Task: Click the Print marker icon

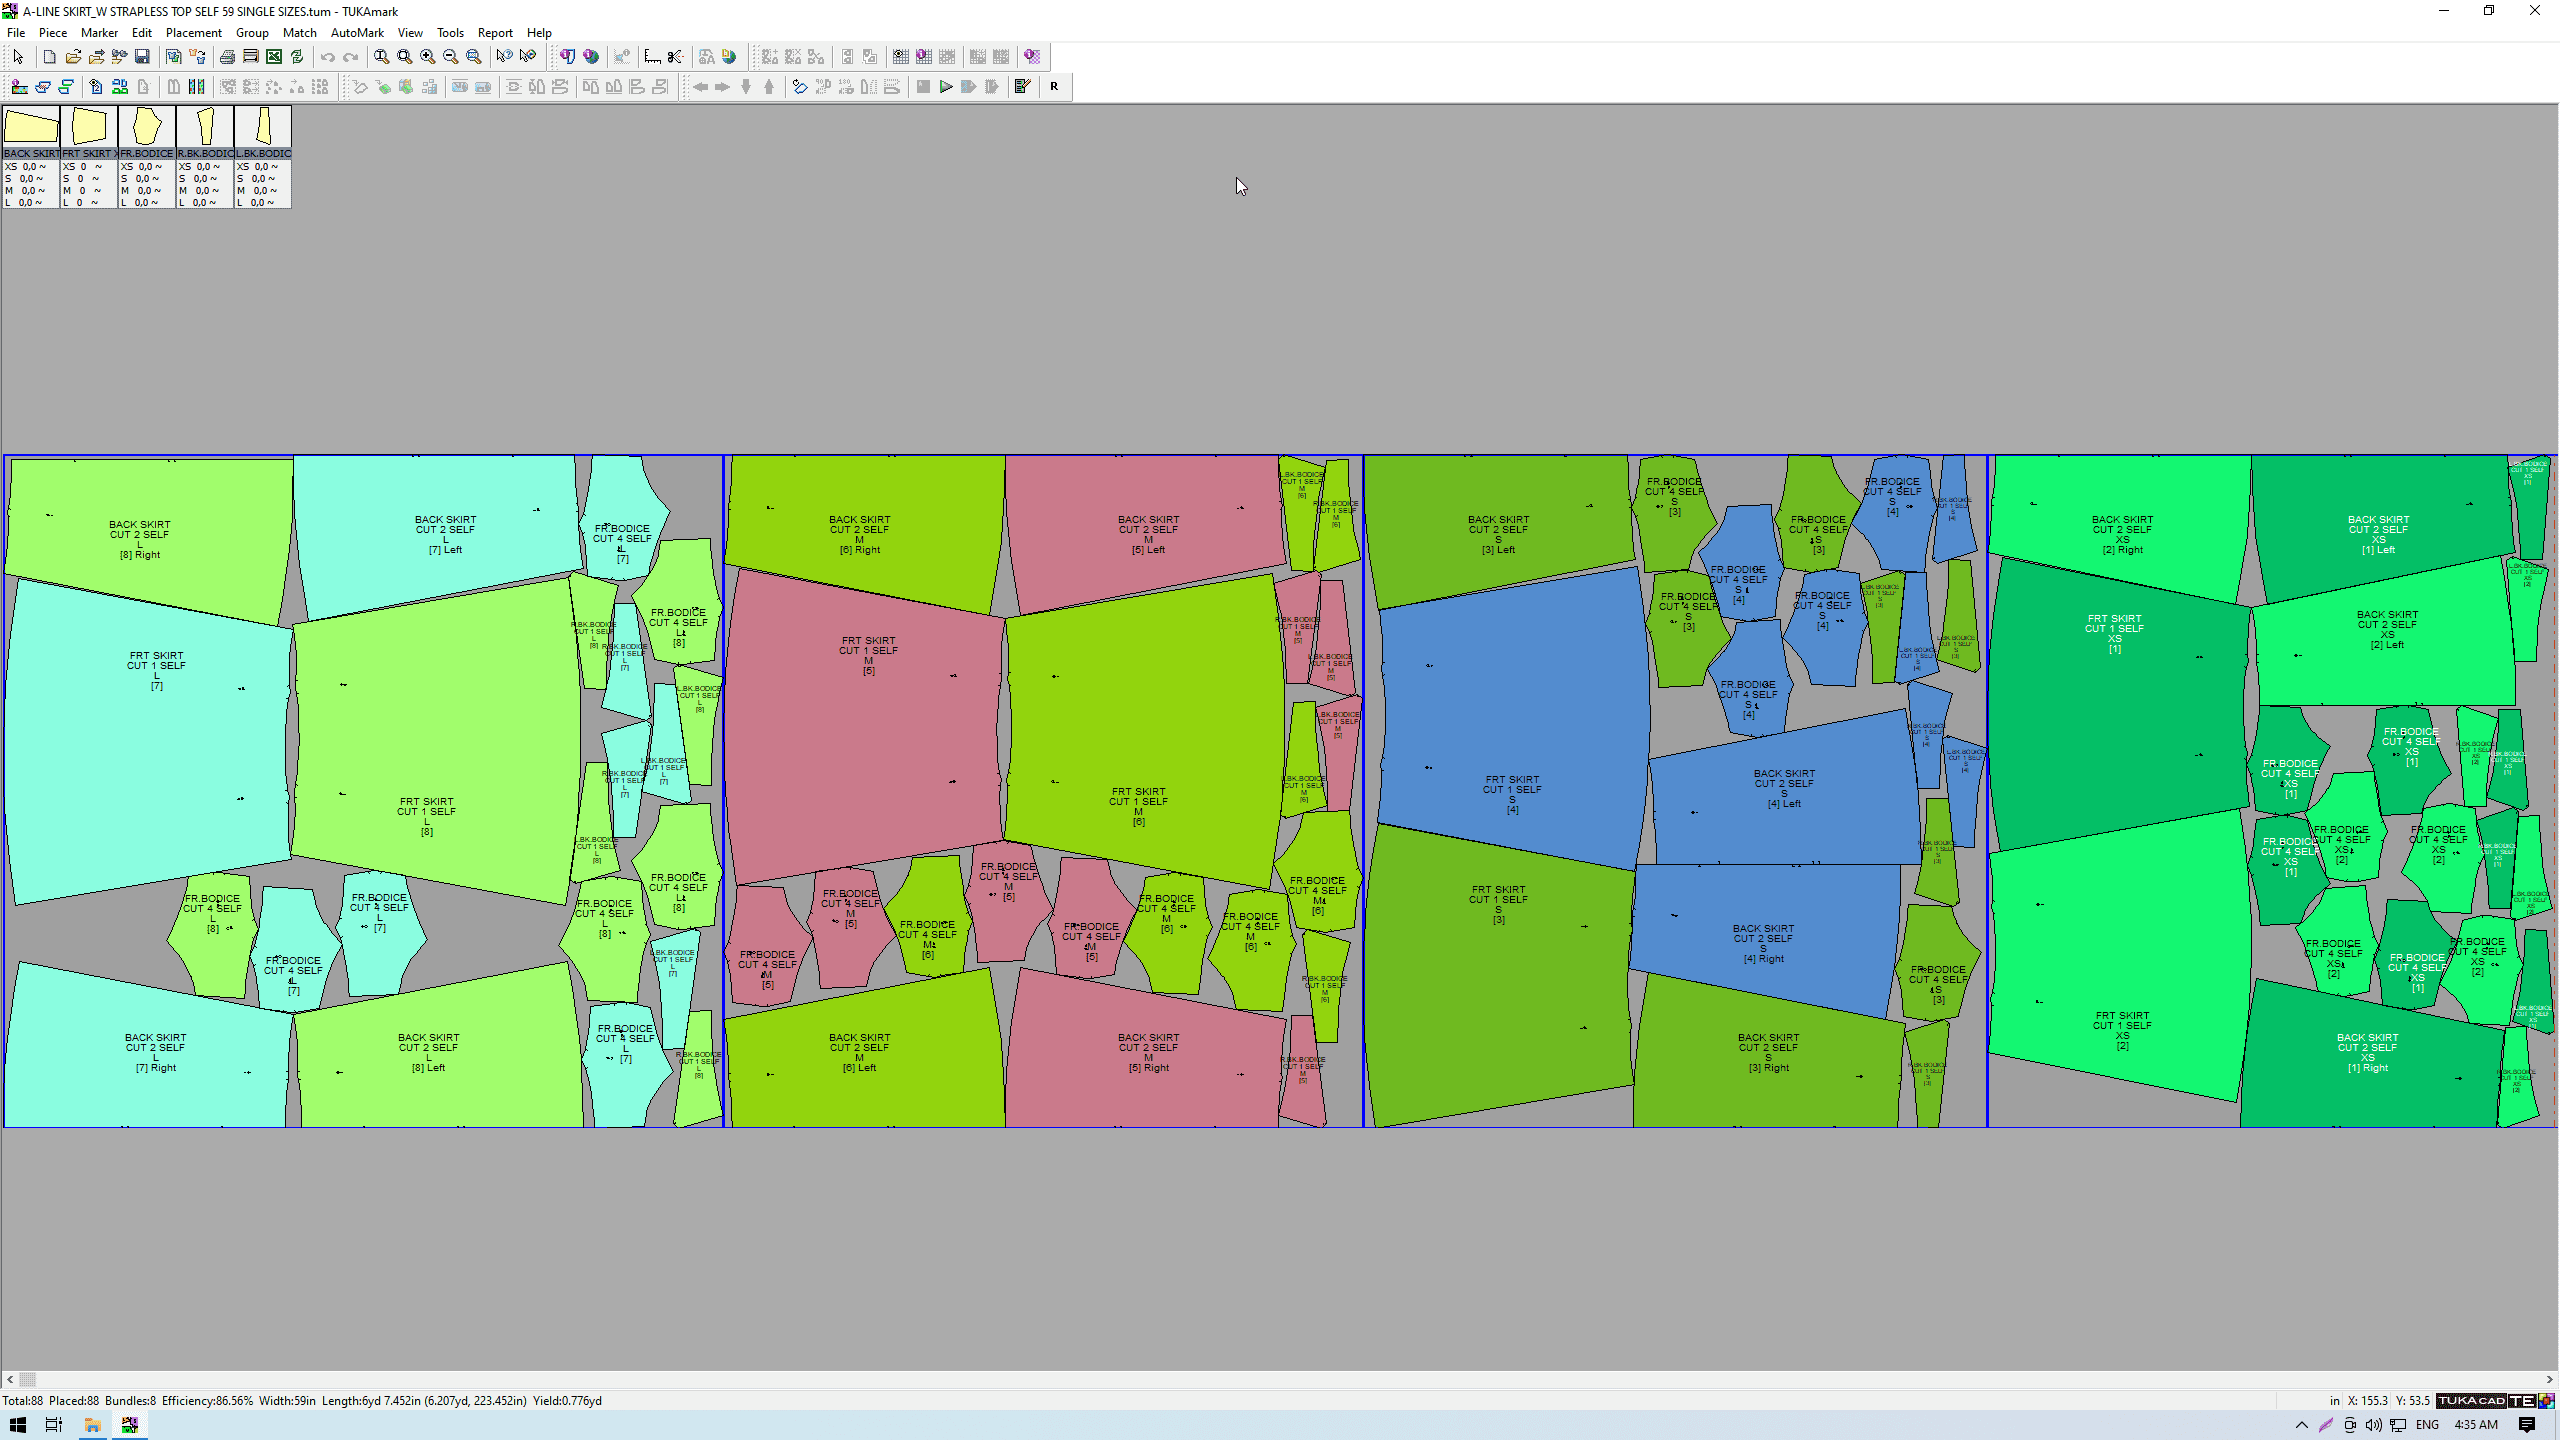Action: 227,57
